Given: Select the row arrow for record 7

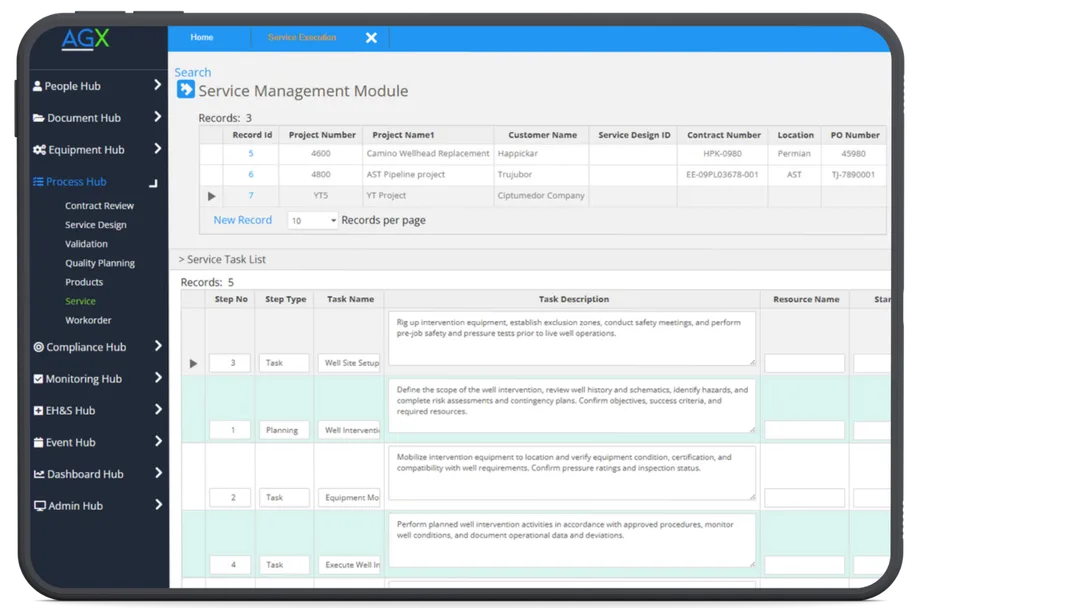Looking at the screenshot, I should pyautogui.click(x=211, y=196).
